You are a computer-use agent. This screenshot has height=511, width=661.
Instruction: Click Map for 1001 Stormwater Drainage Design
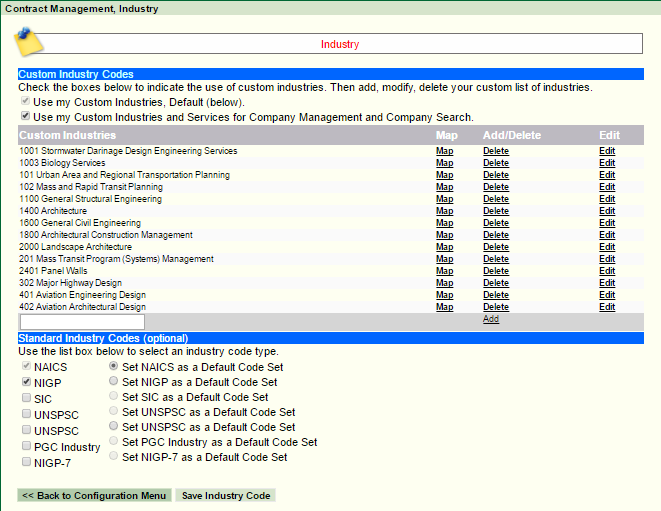444,151
